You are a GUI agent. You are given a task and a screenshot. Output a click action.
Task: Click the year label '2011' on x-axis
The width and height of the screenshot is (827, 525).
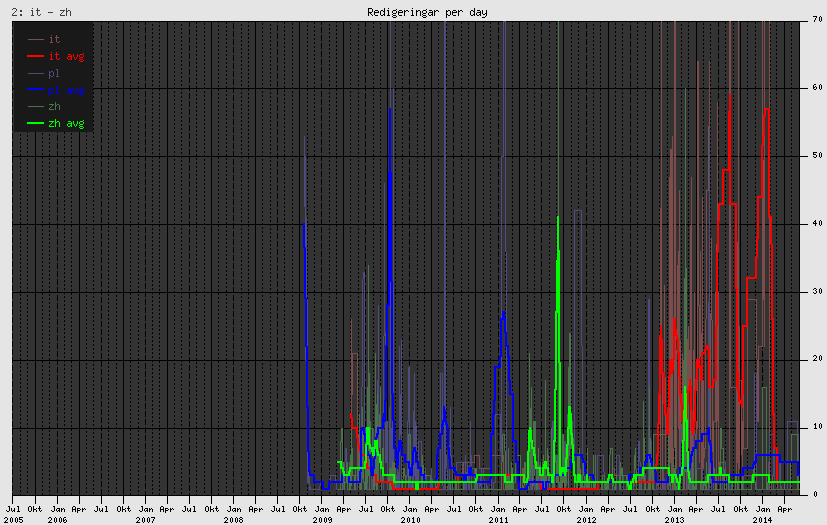tap(498, 520)
